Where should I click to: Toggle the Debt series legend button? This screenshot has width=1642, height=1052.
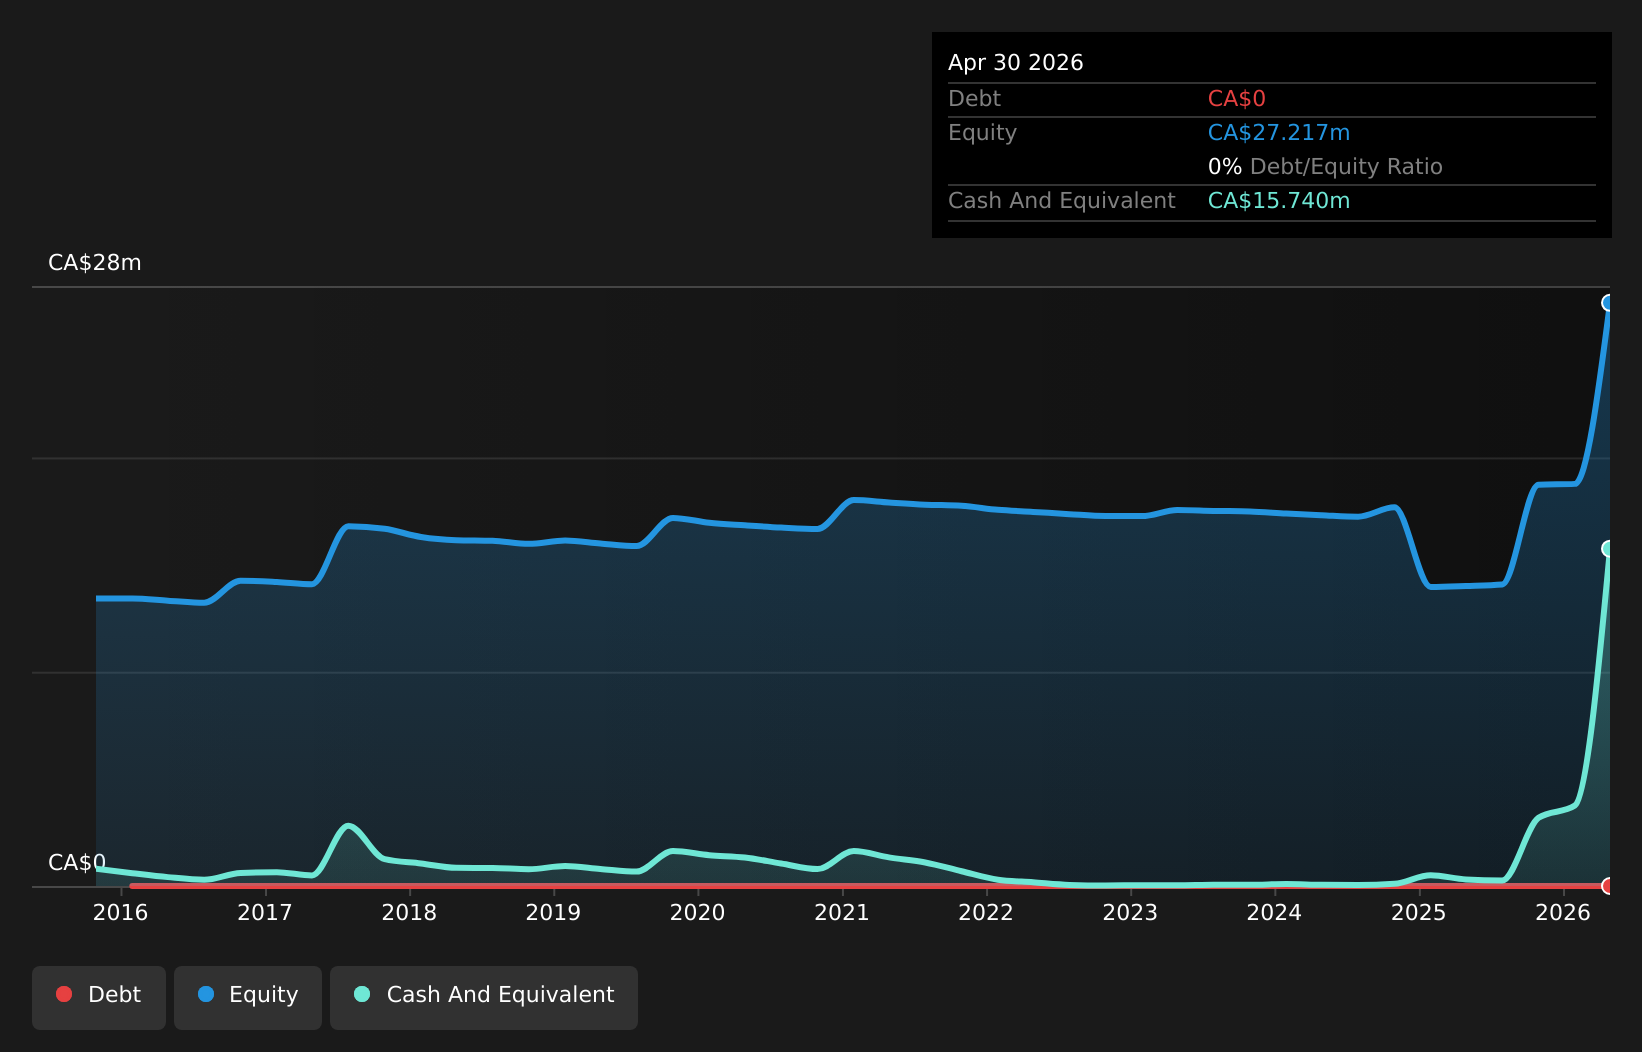coord(99,997)
